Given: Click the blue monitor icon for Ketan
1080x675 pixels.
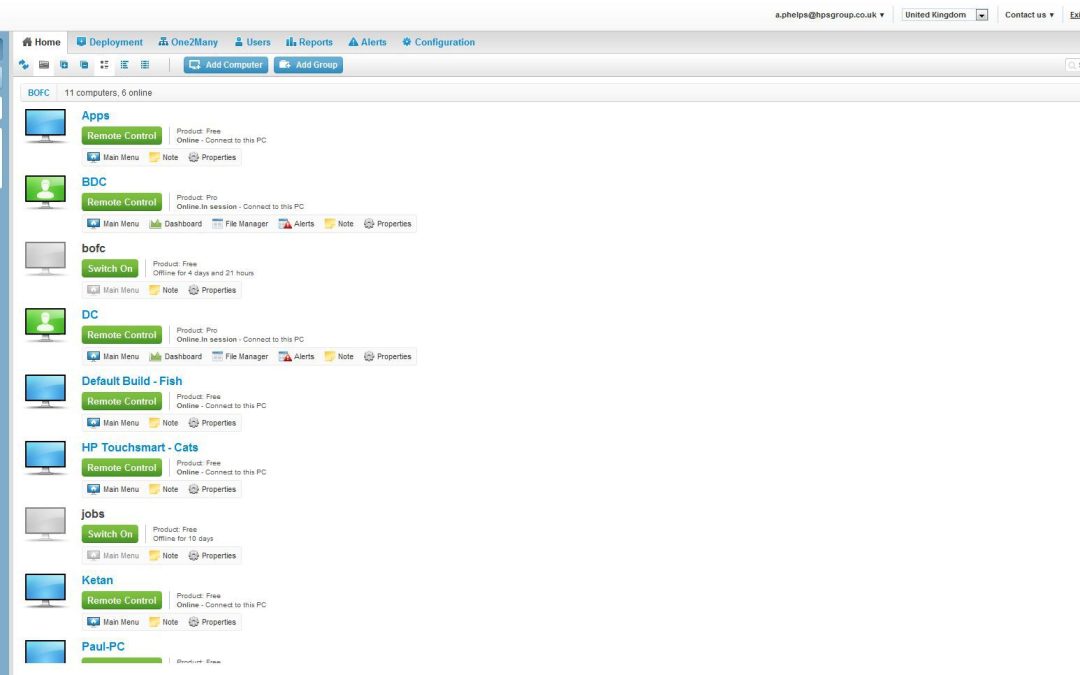Looking at the screenshot, I should 45,590.
